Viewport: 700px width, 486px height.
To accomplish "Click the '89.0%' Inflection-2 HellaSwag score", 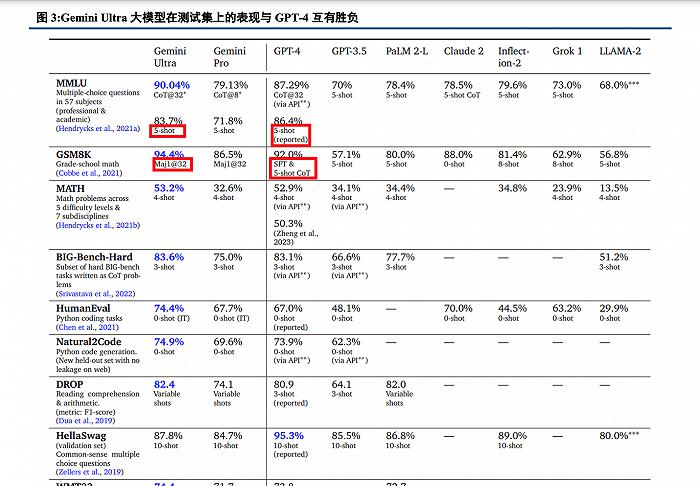I will [x=512, y=436].
